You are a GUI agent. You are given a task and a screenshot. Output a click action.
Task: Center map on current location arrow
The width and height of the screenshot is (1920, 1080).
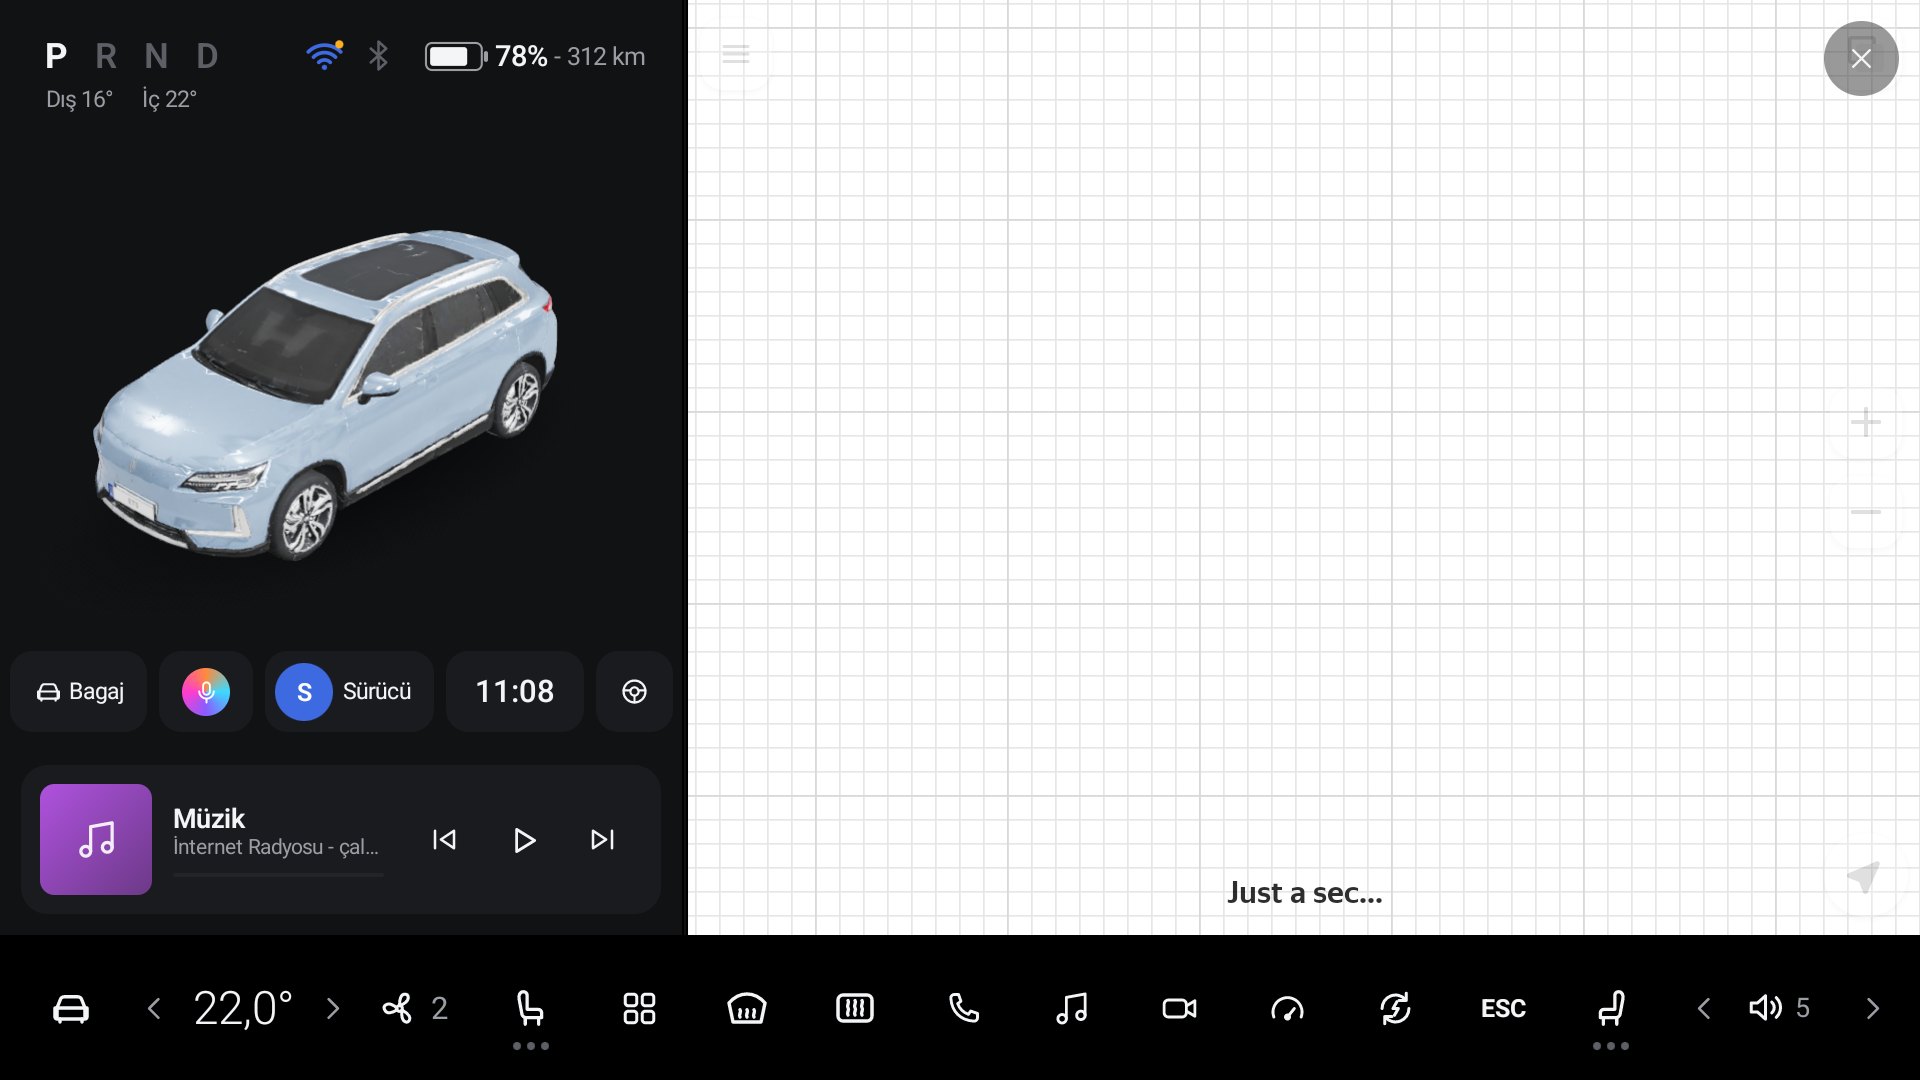(1863, 876)
